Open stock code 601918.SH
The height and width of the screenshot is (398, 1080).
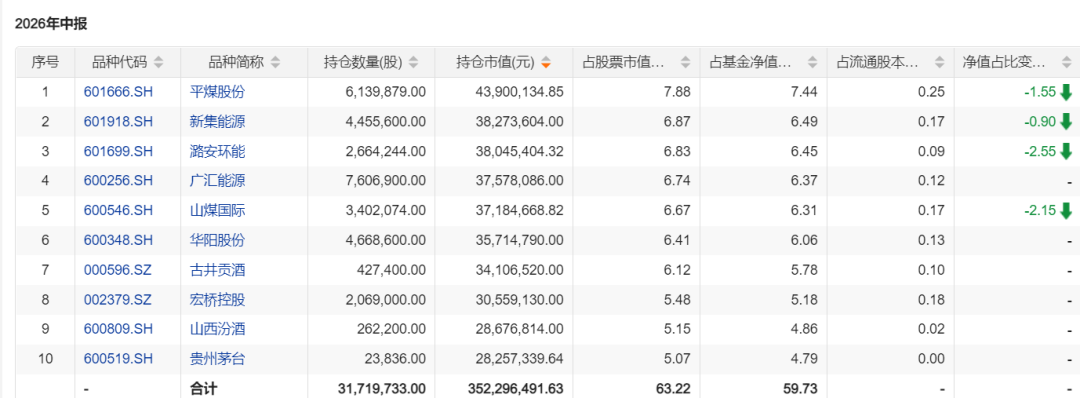118,122
